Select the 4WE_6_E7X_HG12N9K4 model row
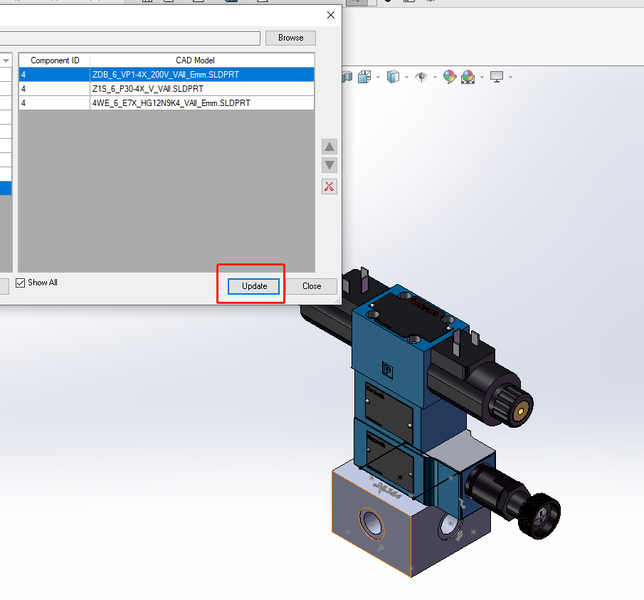644x600 pixels. [x=167, y=103]
